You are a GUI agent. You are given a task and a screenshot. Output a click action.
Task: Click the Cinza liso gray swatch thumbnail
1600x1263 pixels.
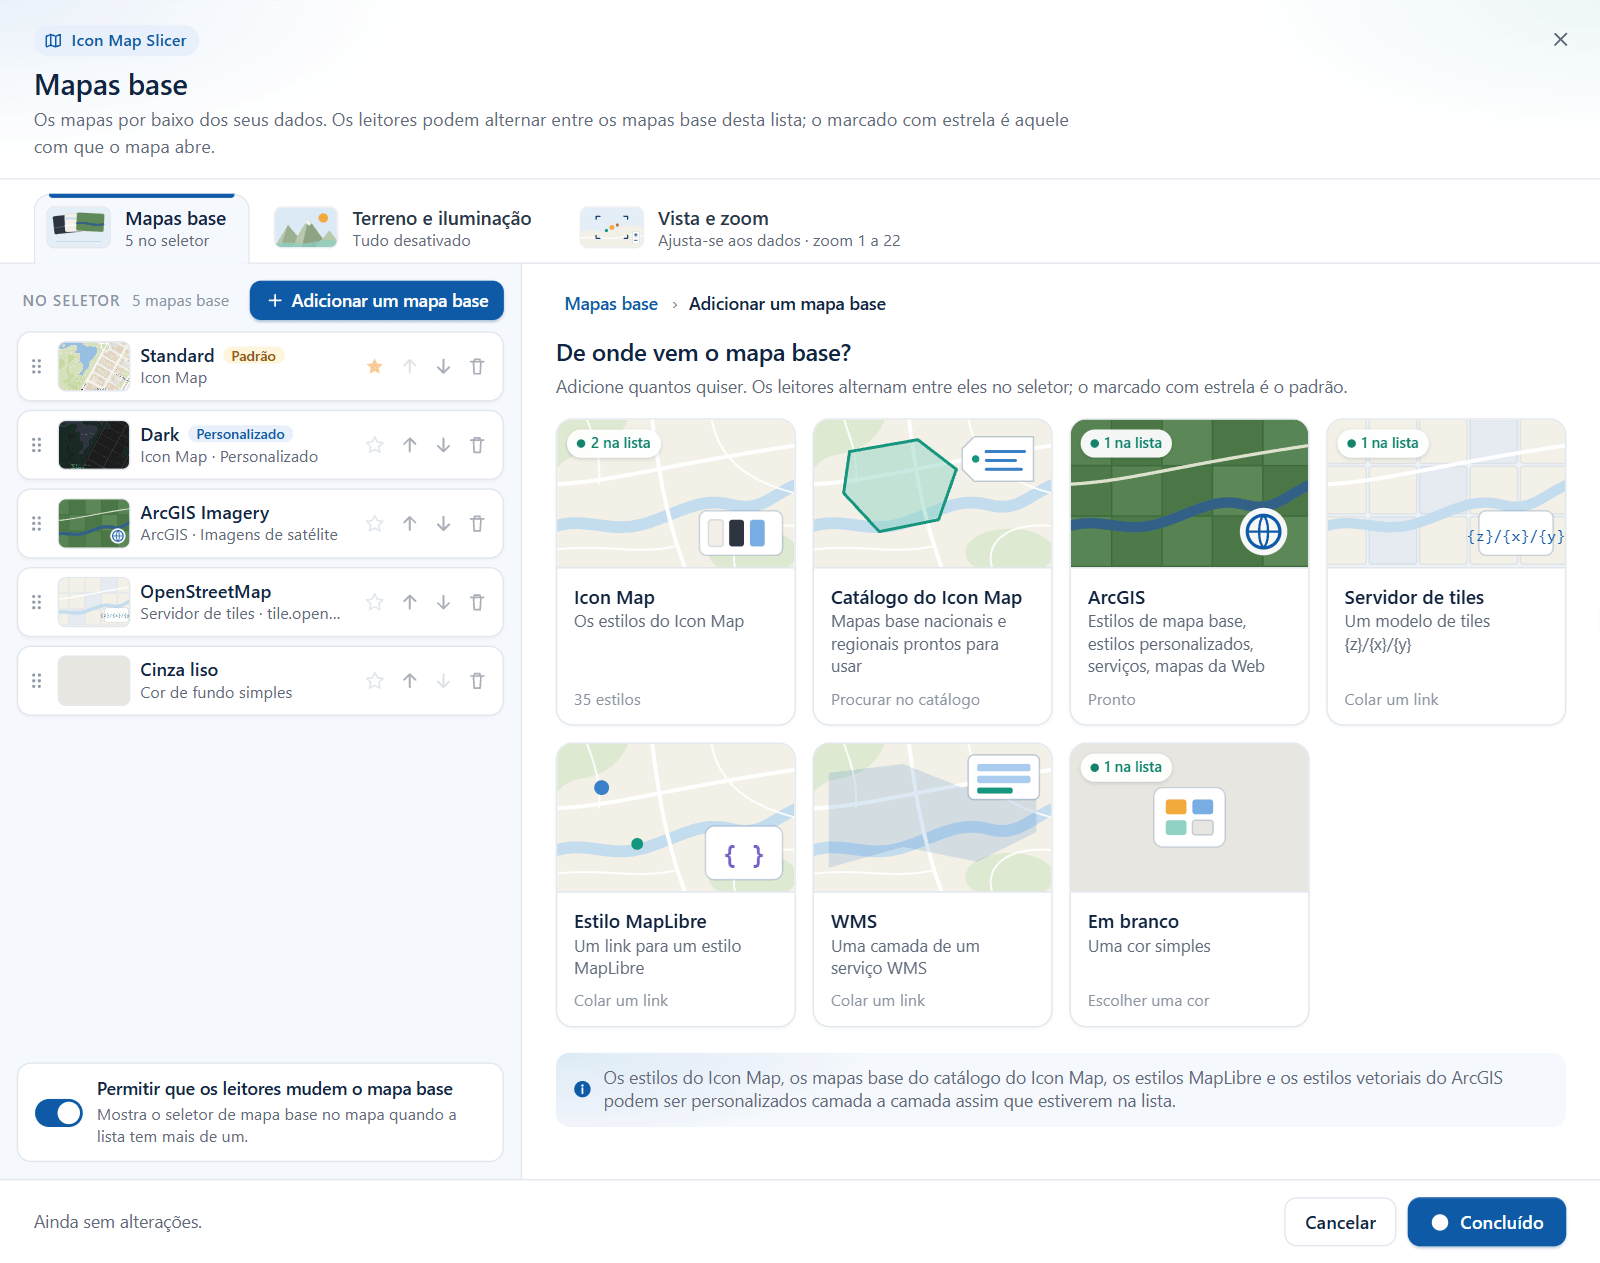(94, 681)
